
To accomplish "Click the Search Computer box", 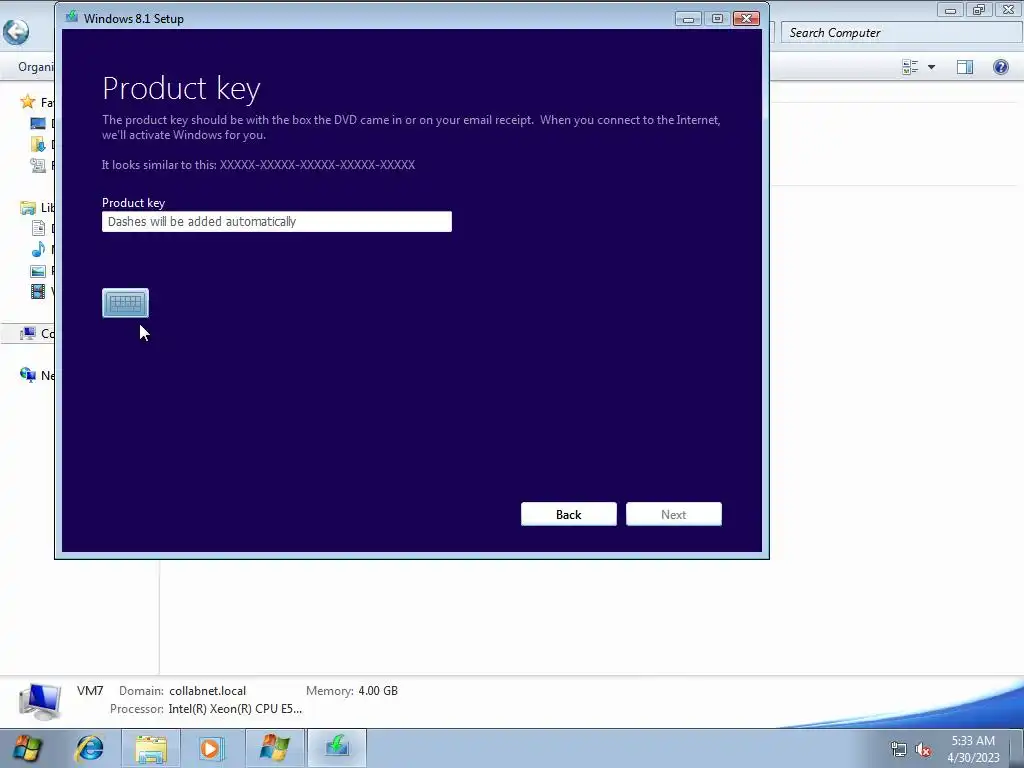I will [901, 33].
